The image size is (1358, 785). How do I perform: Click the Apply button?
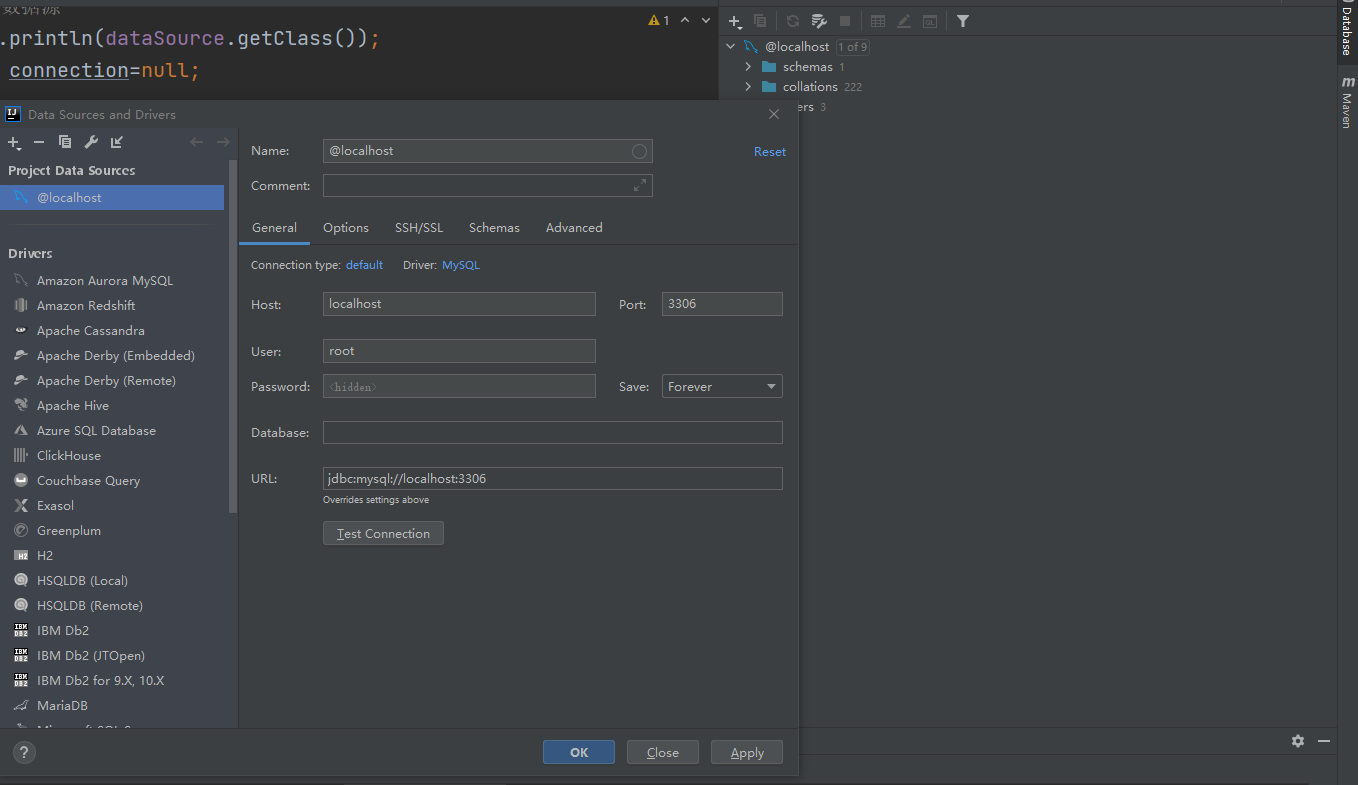[747, 753]
